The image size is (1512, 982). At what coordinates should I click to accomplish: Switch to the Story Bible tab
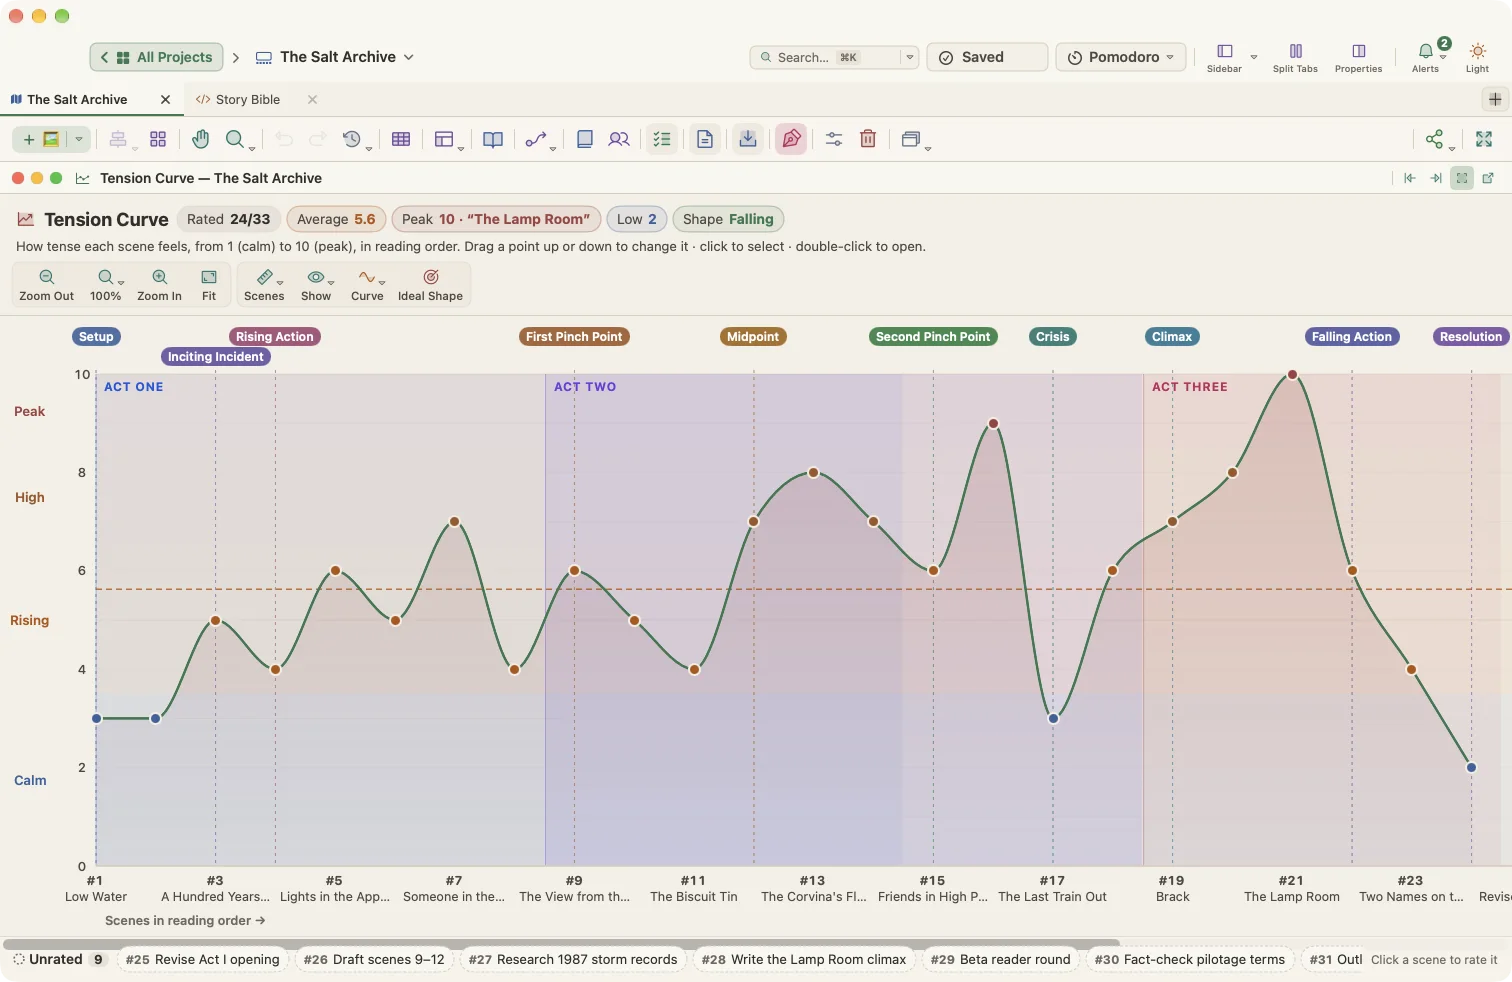247,99
